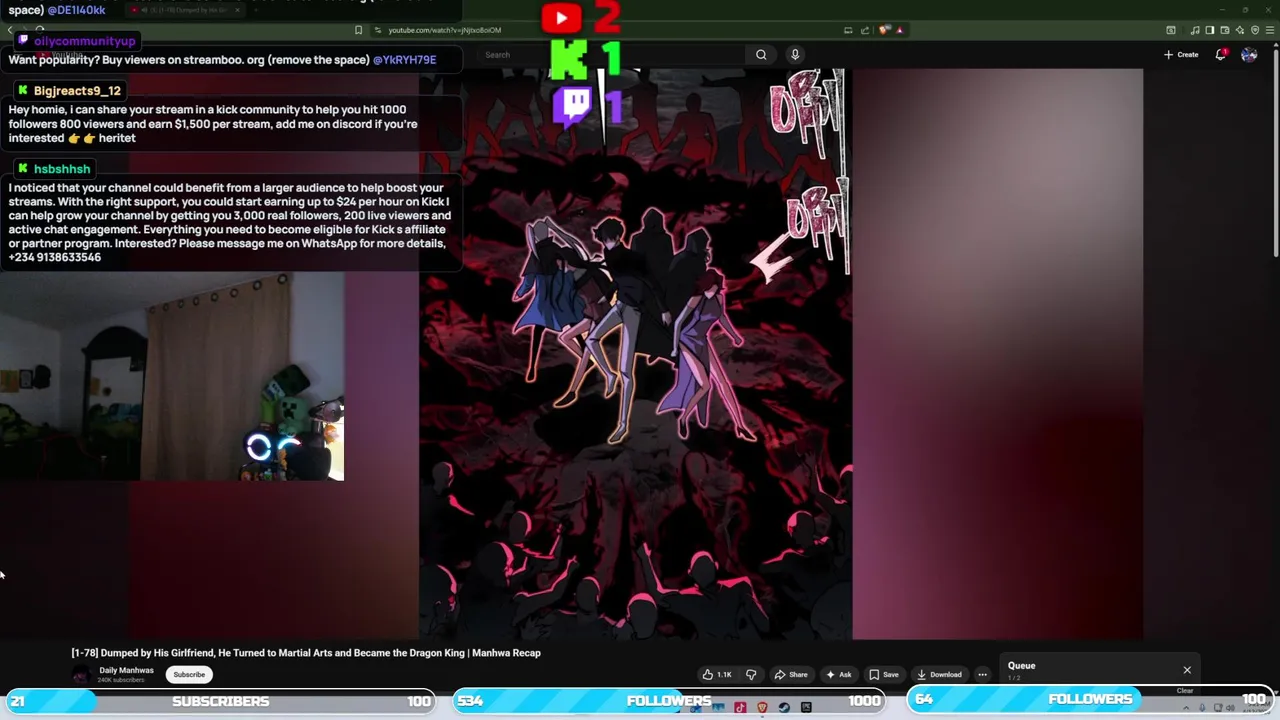Focus the YouTube Search field
The width and height of the screenshot is (1280, 720).
click(x=612, y=55)
